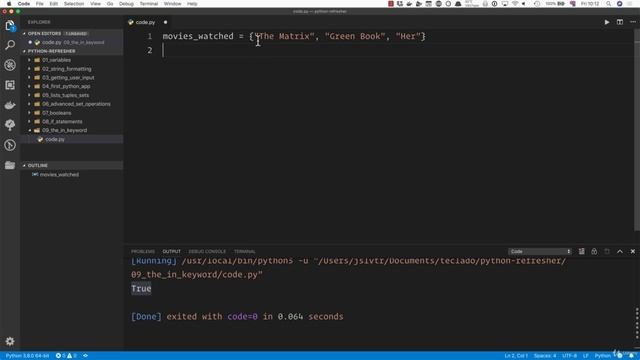Open the Git history icon in activity bar
The width and height of the screenshot is (640, 360).
pos(10,145)
